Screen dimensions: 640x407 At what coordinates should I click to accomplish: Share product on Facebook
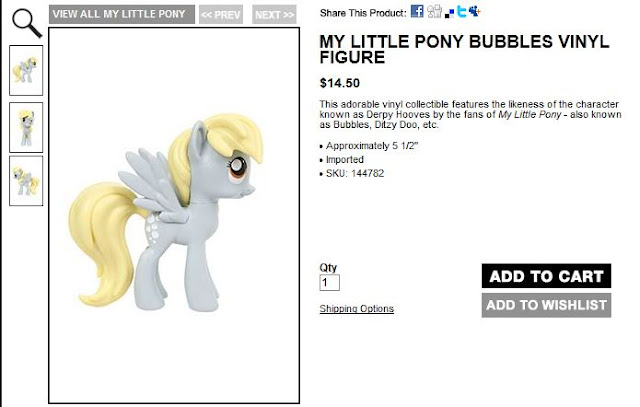(417, 11)
